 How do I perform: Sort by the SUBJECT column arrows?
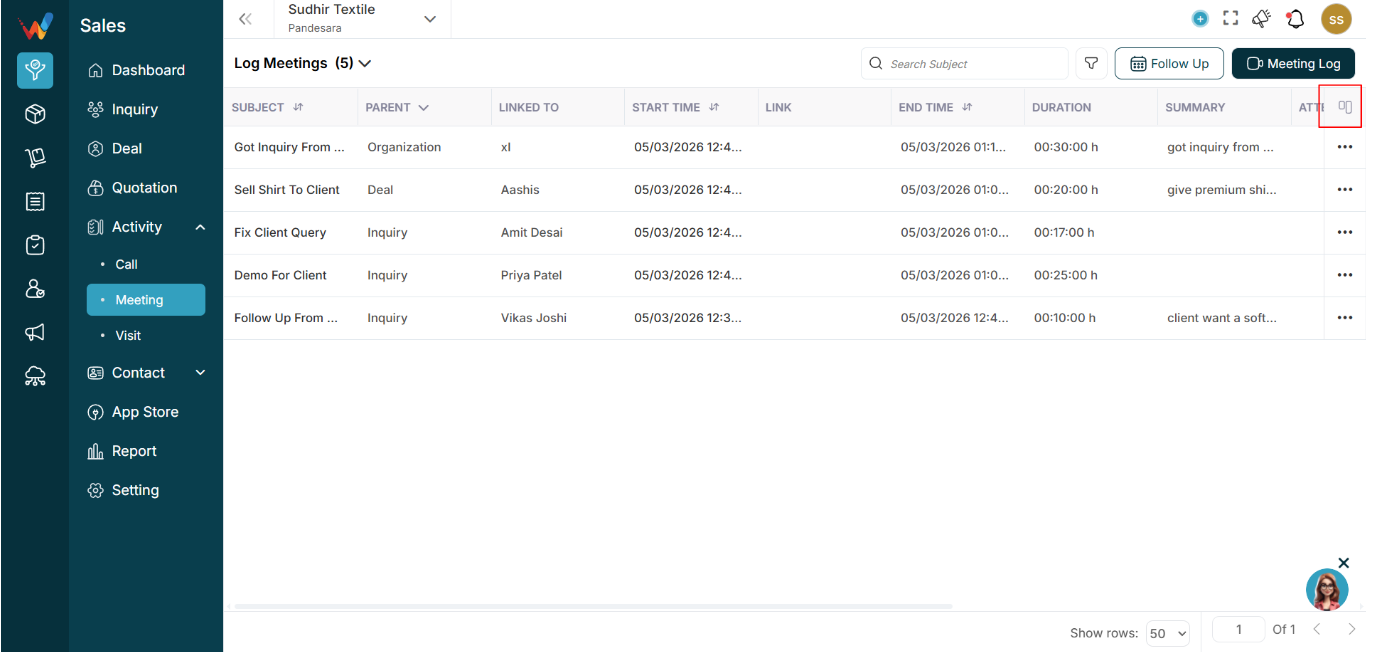[298, 107]
